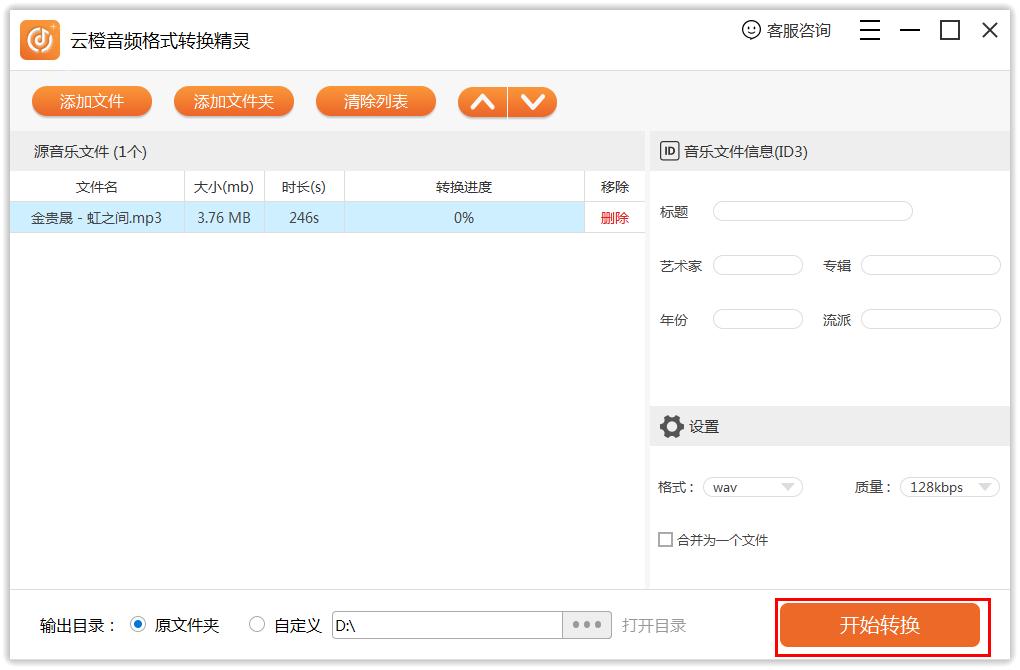Clear the list with the 清除列表 button
Image resolution: width=1020 pixels, height=670 pixels.
375,101
